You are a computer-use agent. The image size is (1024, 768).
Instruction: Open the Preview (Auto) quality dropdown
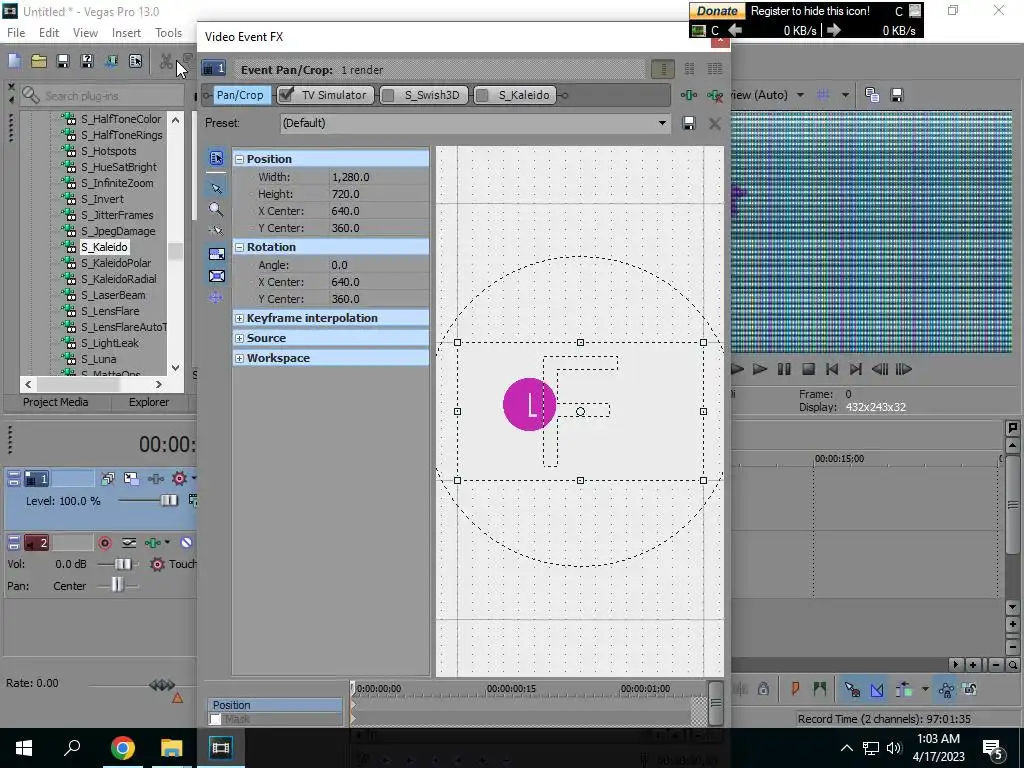coord(800,95)
